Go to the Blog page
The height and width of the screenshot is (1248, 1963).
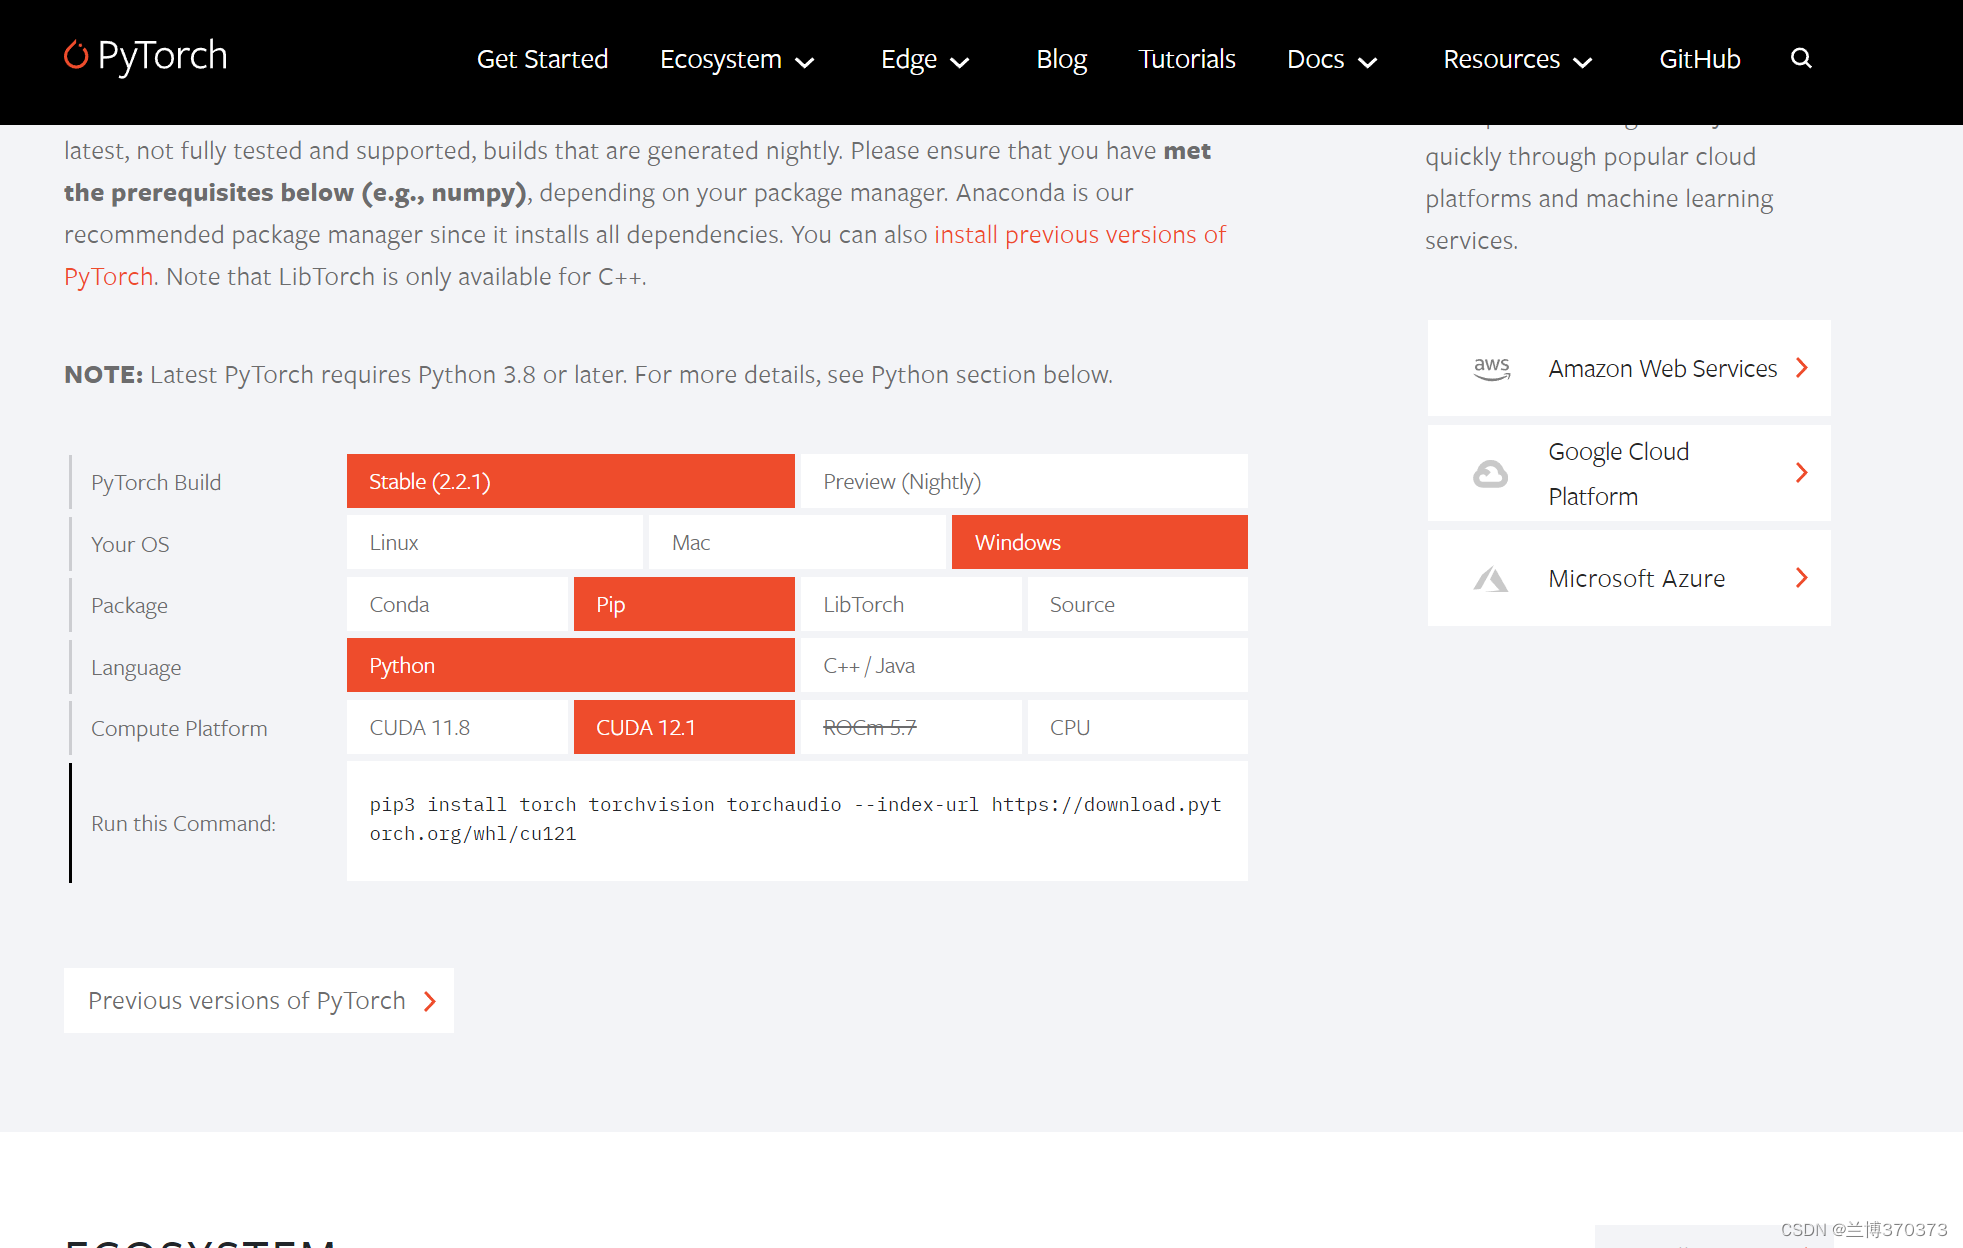1061,60
